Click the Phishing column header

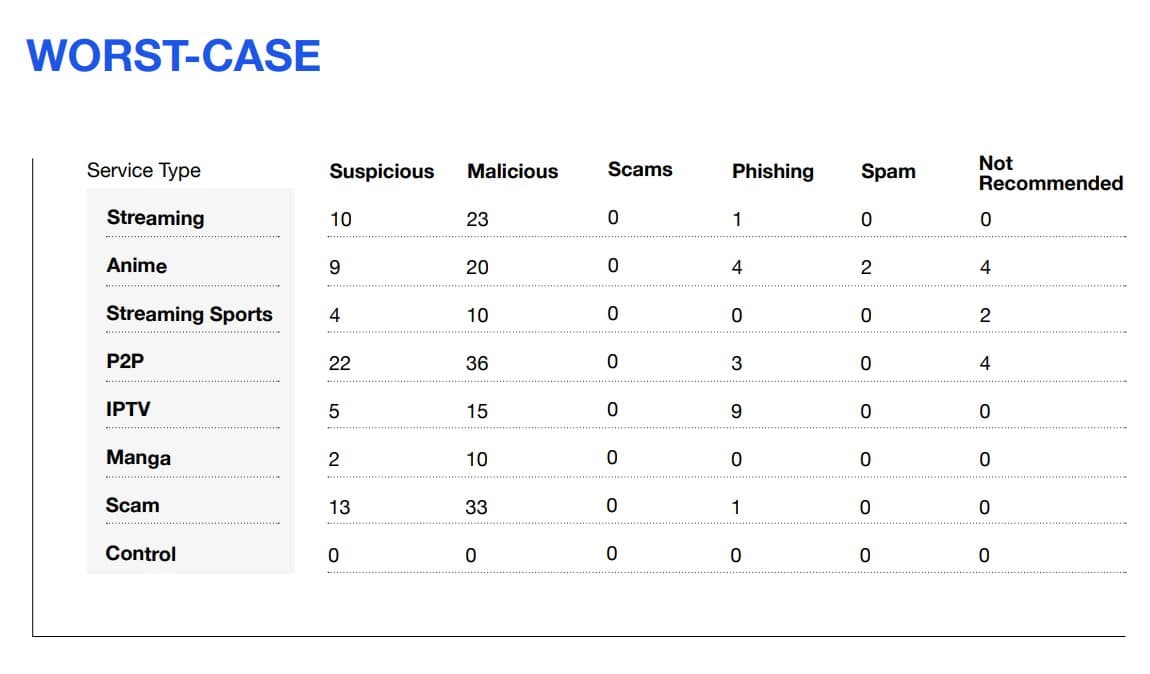[772, 172]
